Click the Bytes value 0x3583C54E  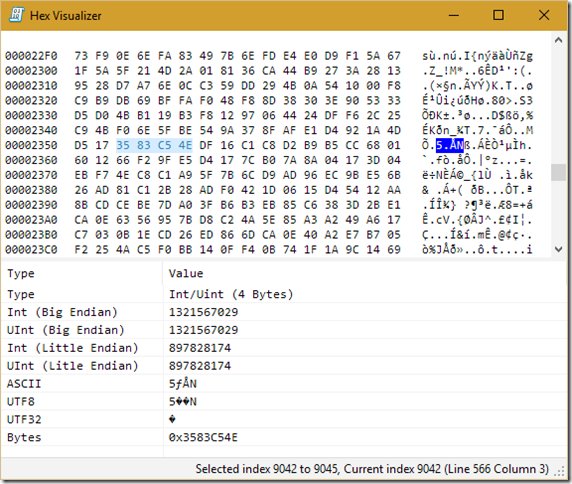point(203,437)
